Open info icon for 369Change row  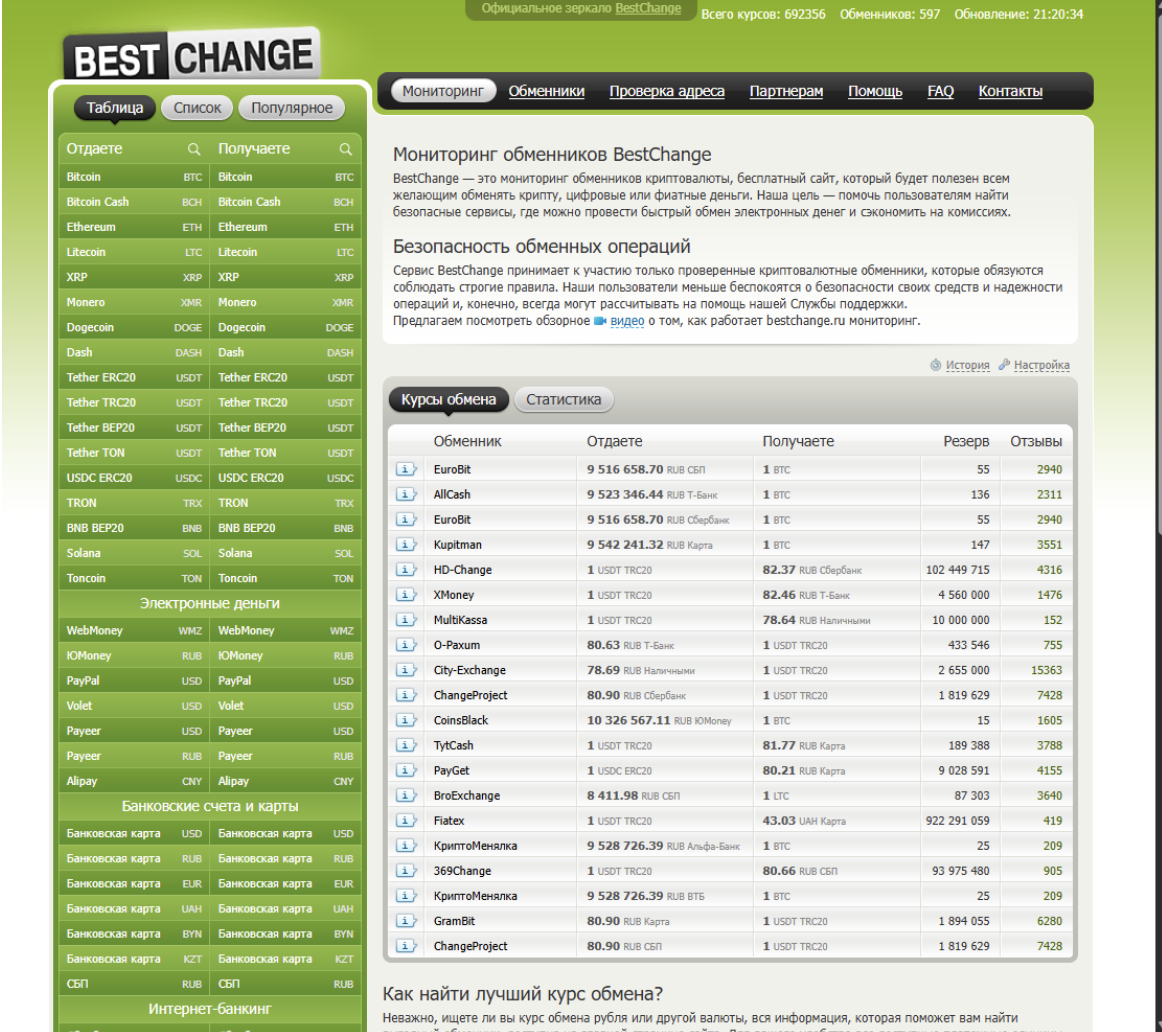405,871
